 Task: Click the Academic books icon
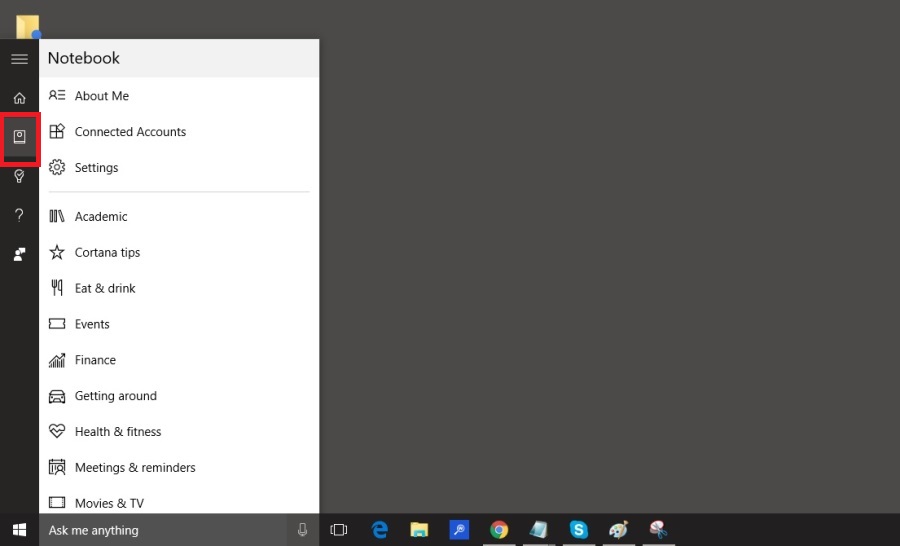tap(57, 216)
